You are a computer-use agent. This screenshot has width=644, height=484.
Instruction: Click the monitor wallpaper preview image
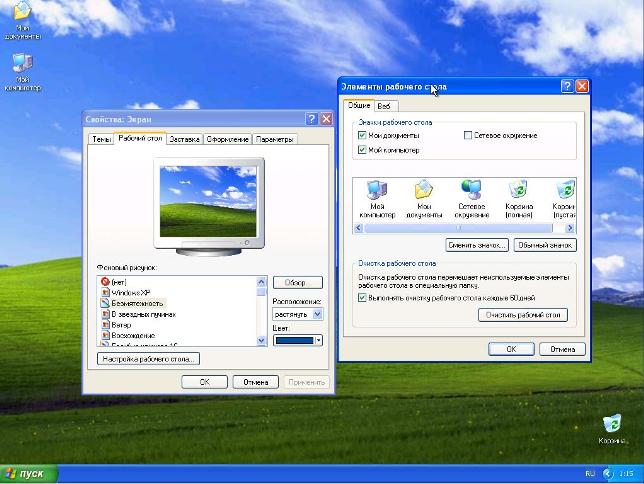[x=208, y=201]
